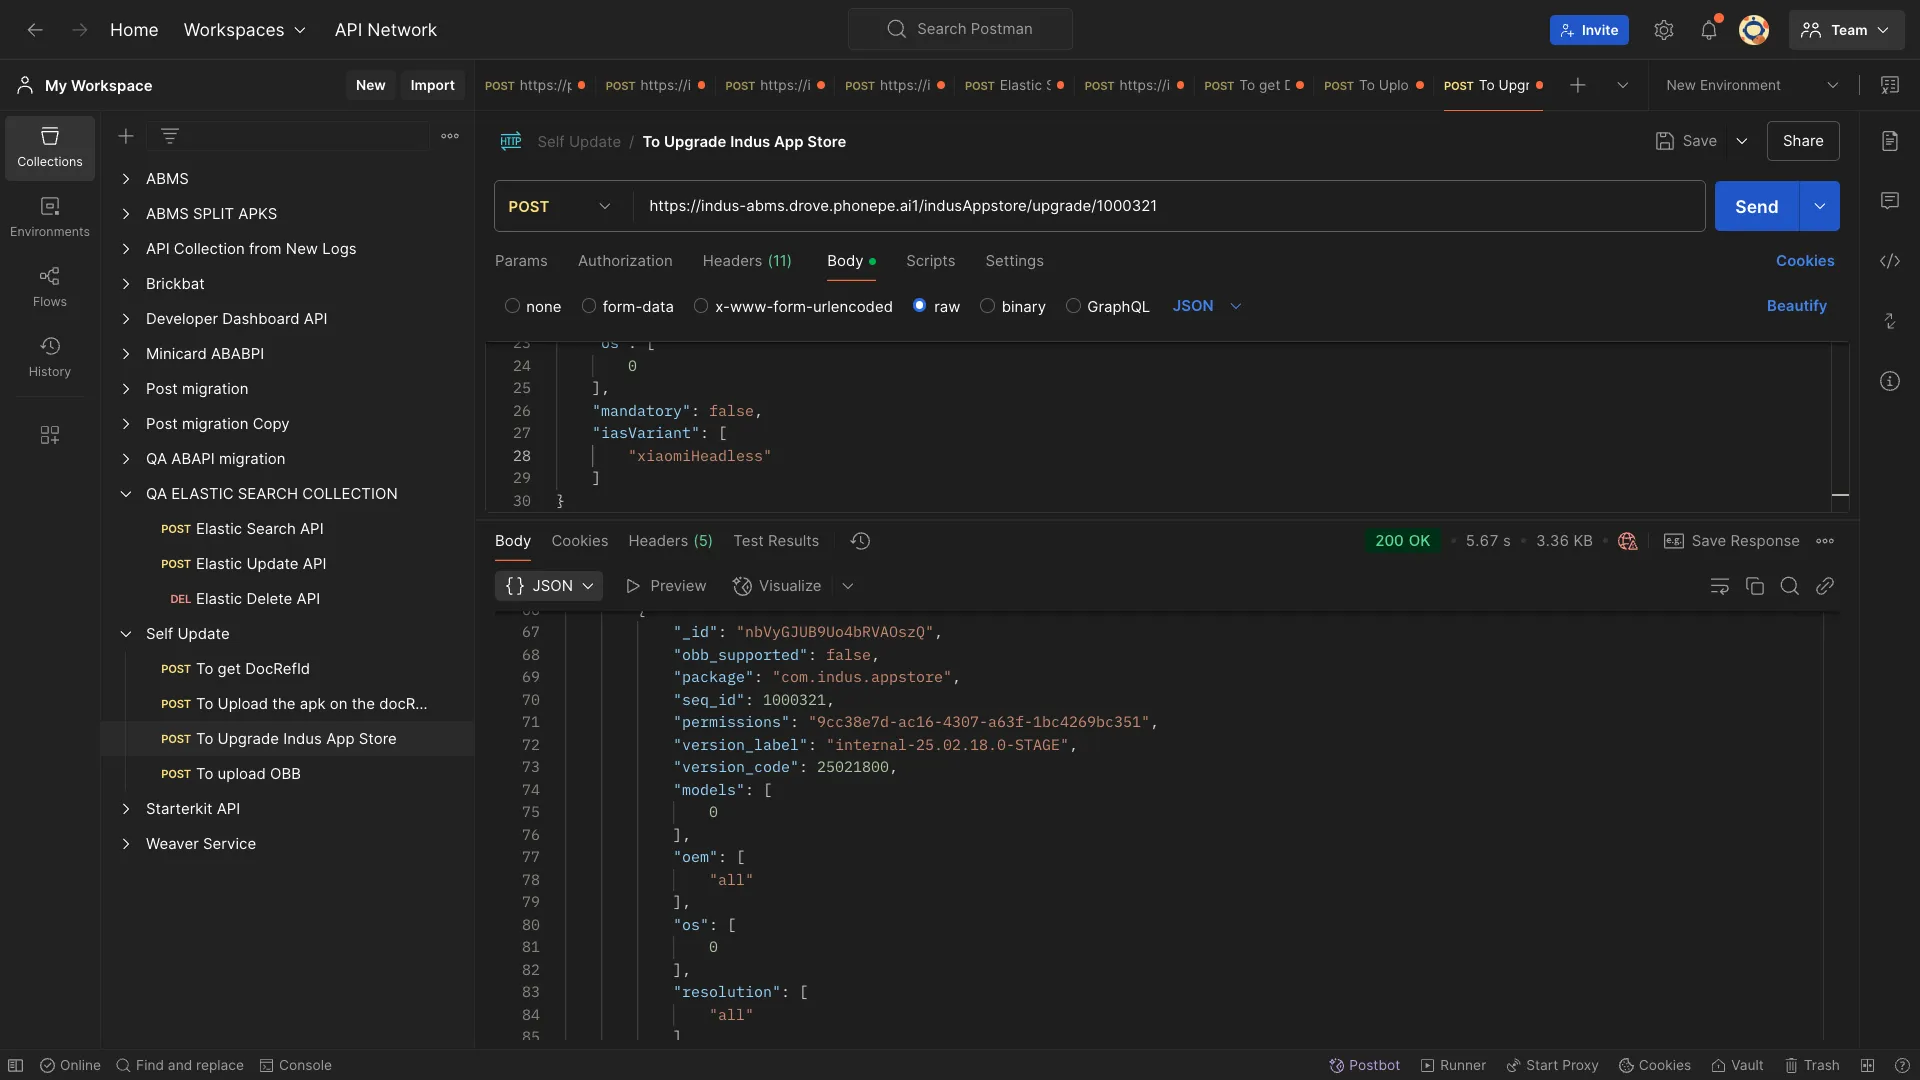The image size is (1920, 1080).
Task: Open the code snippet icon in right sidebar
Action: click(1890, 261)
